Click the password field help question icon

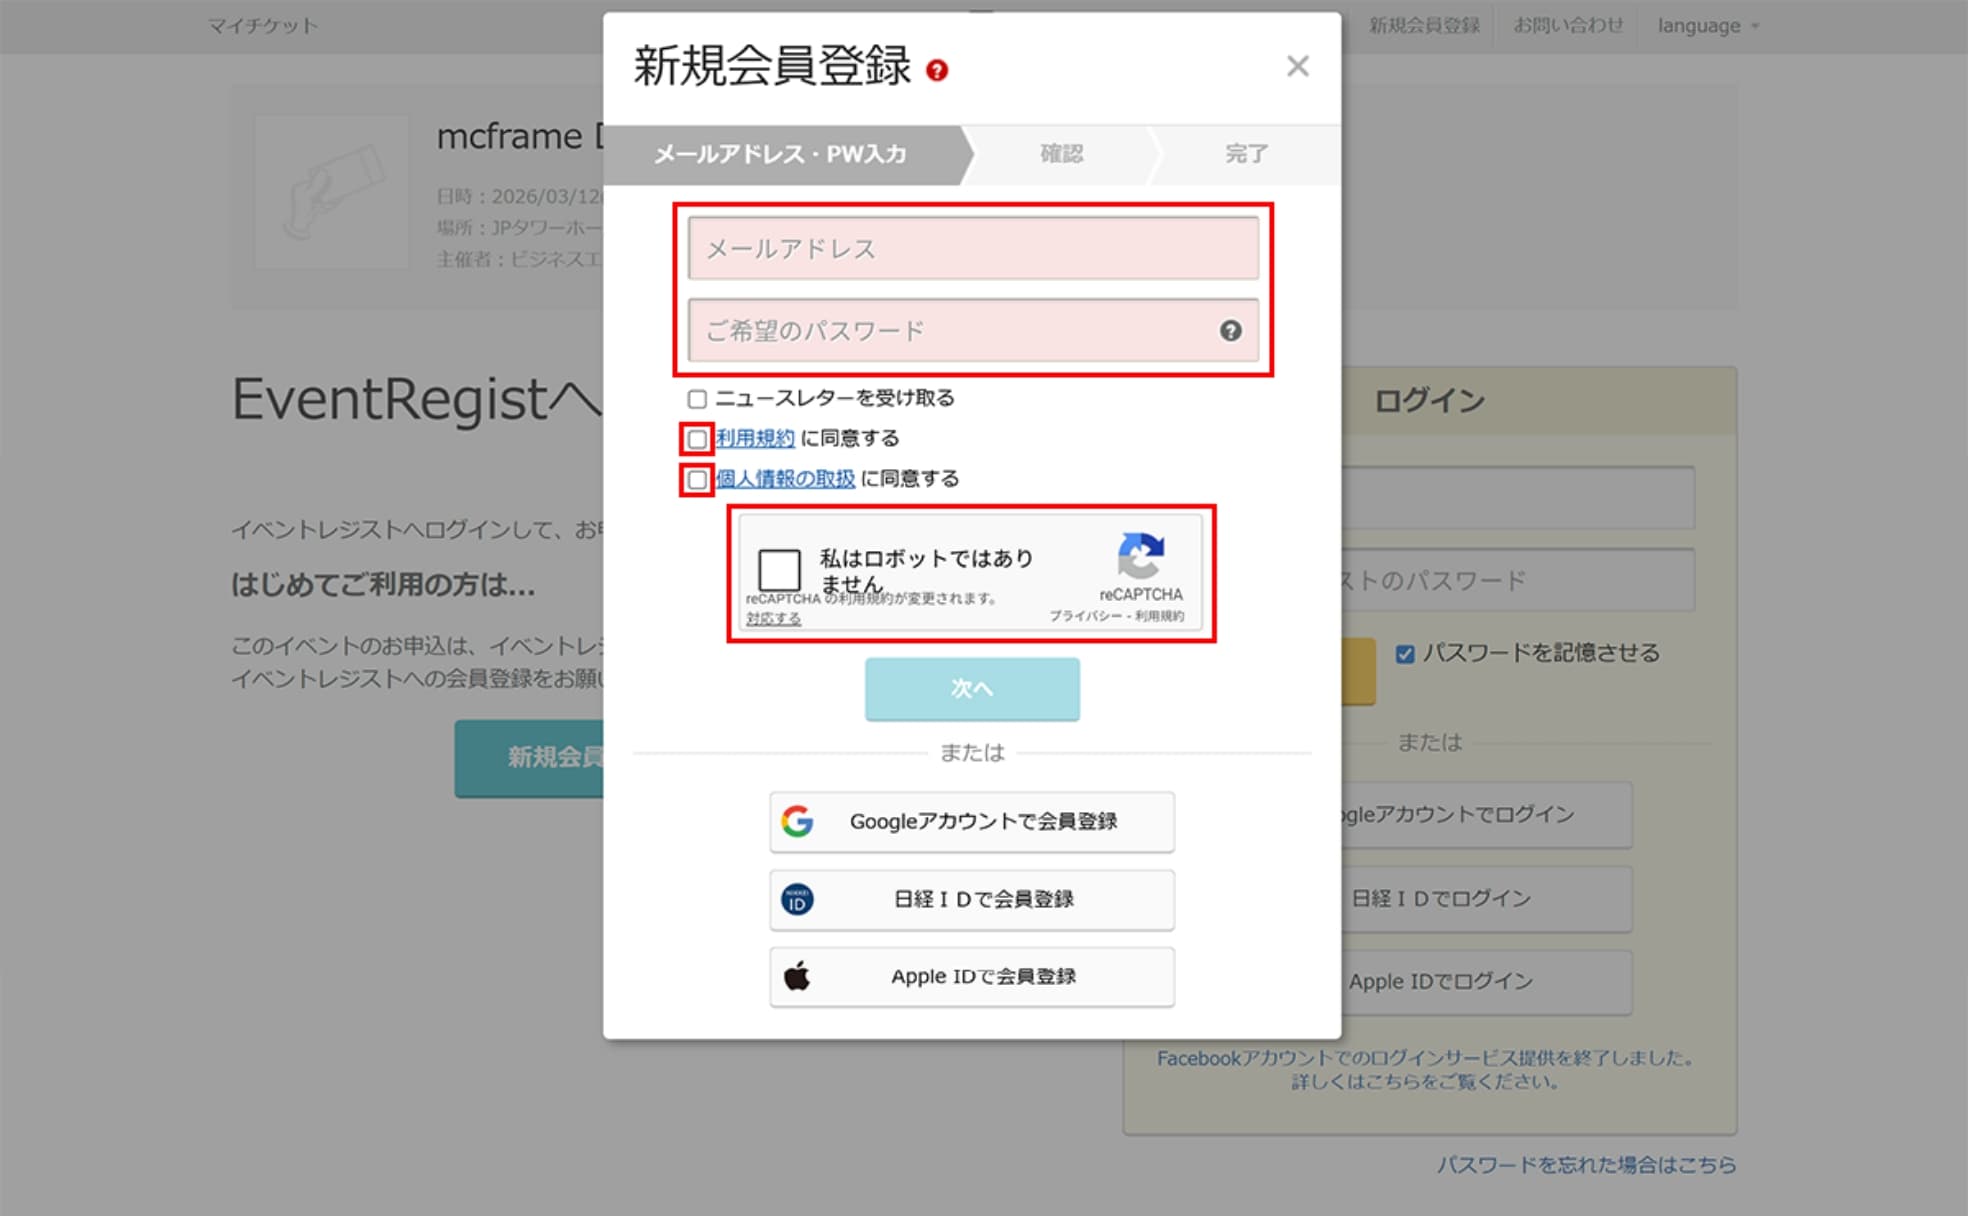pos(1230,331)
